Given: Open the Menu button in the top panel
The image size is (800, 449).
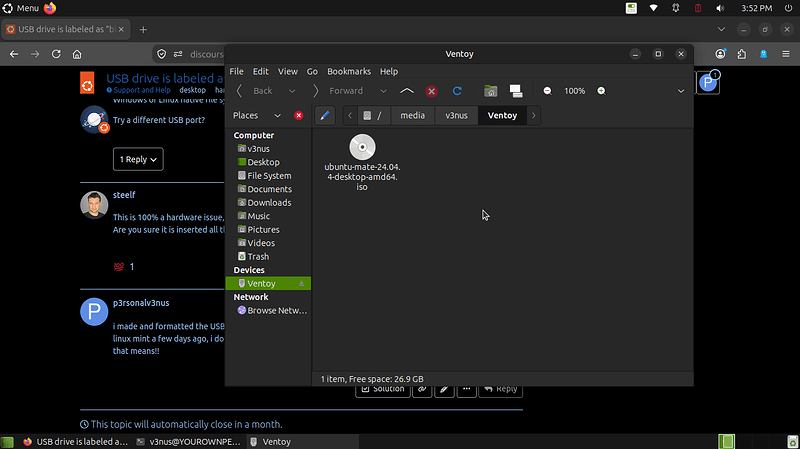Looking at the screenshot, I should click(x=21, y=8).
